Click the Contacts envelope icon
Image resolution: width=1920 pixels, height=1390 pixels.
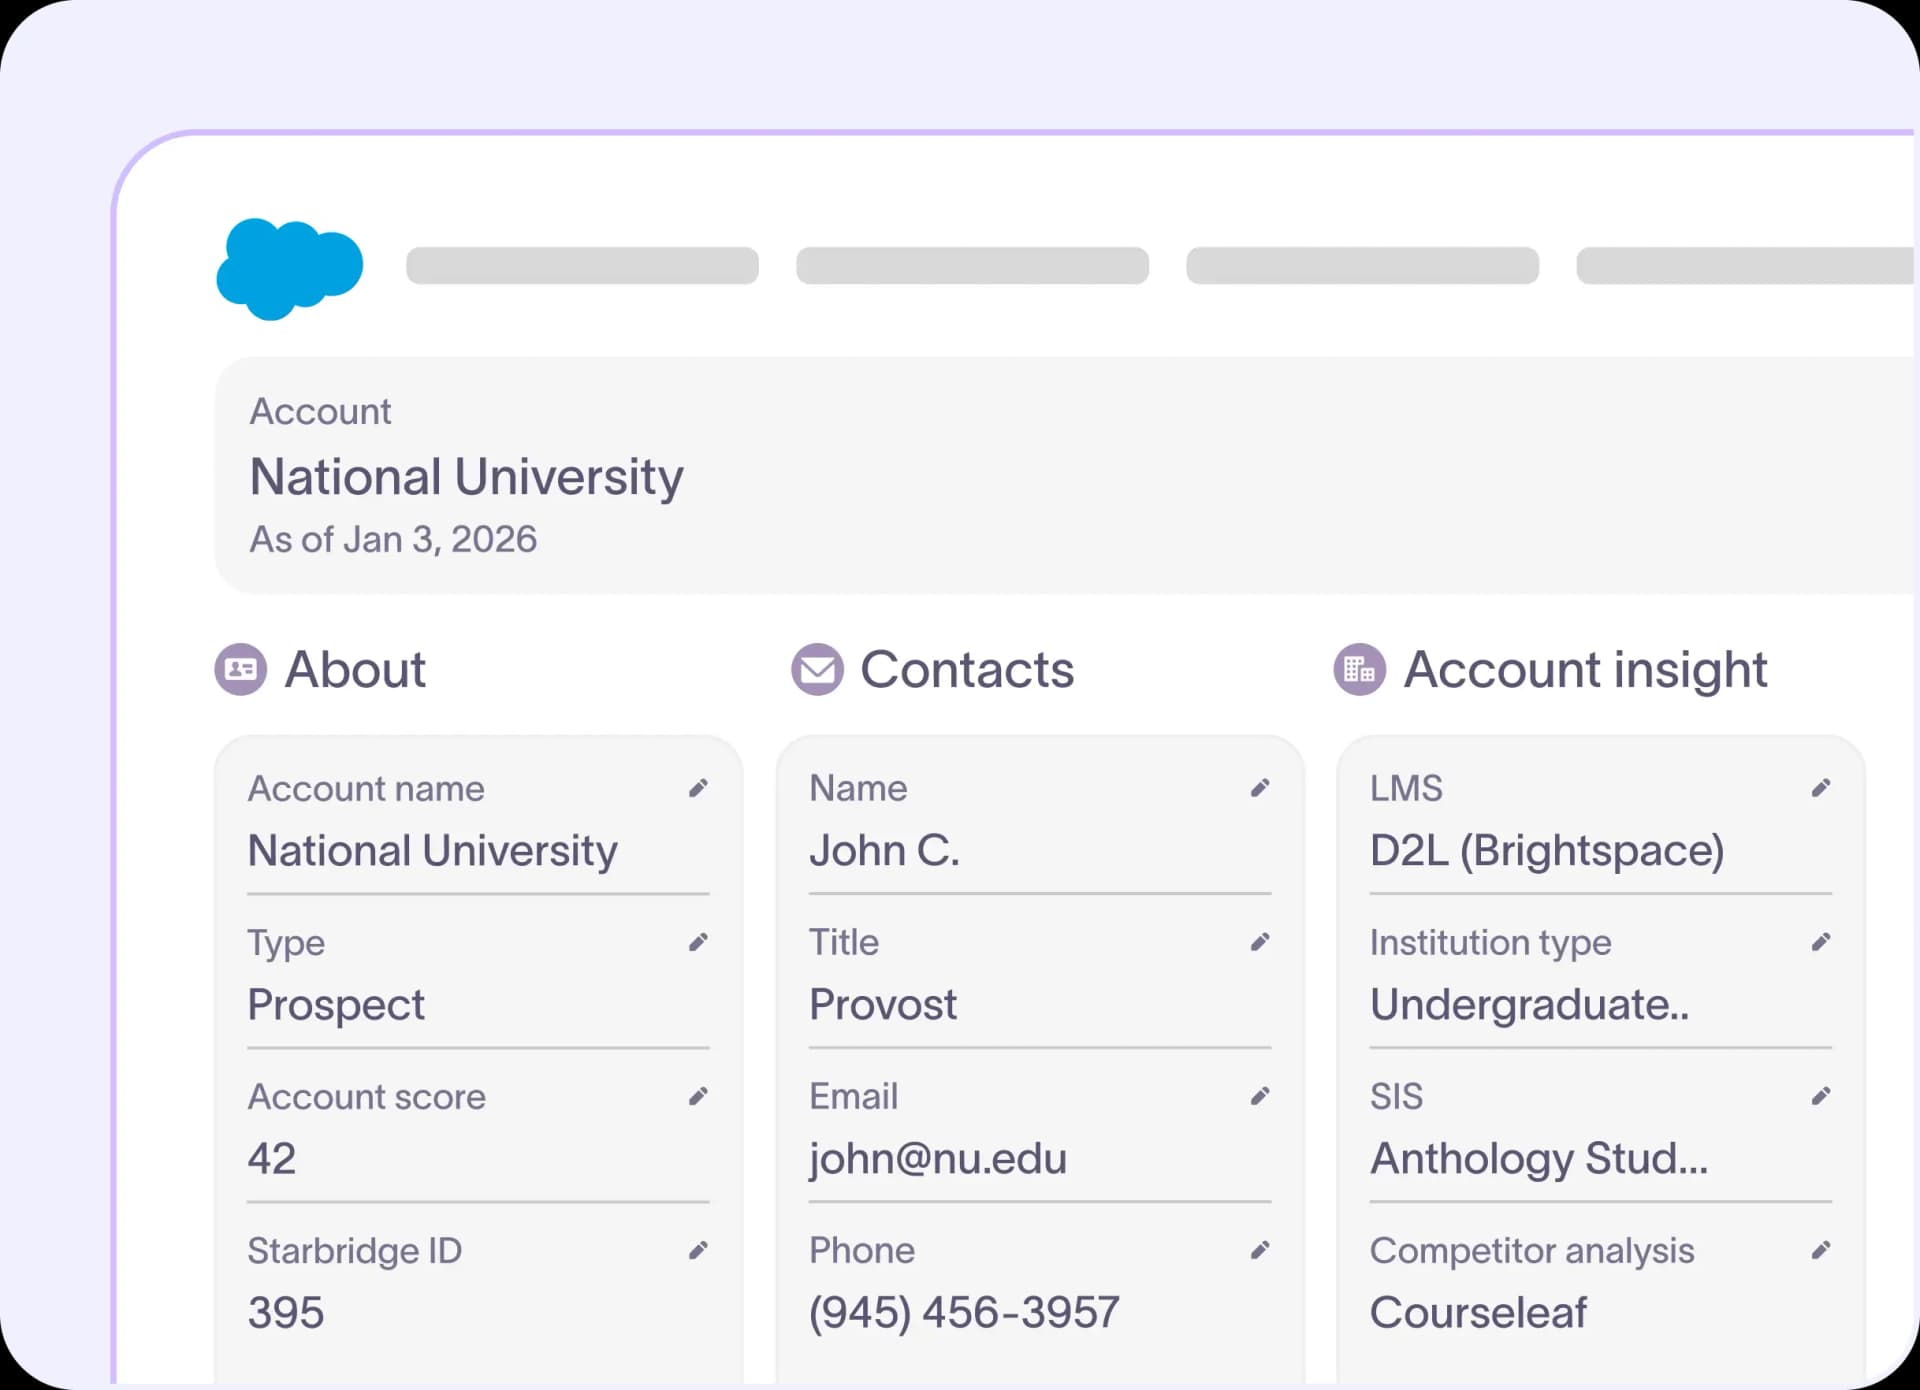point(818,669)
